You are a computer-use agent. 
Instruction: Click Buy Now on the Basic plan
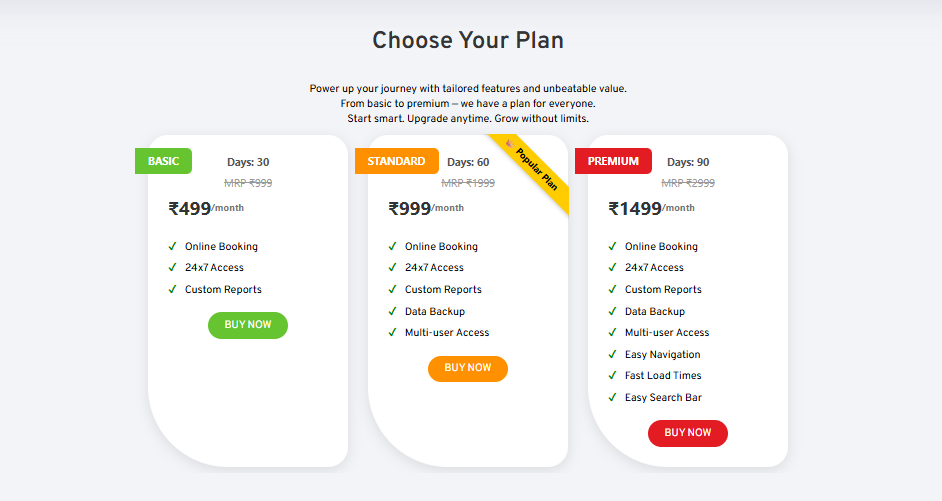pos(248,325)
